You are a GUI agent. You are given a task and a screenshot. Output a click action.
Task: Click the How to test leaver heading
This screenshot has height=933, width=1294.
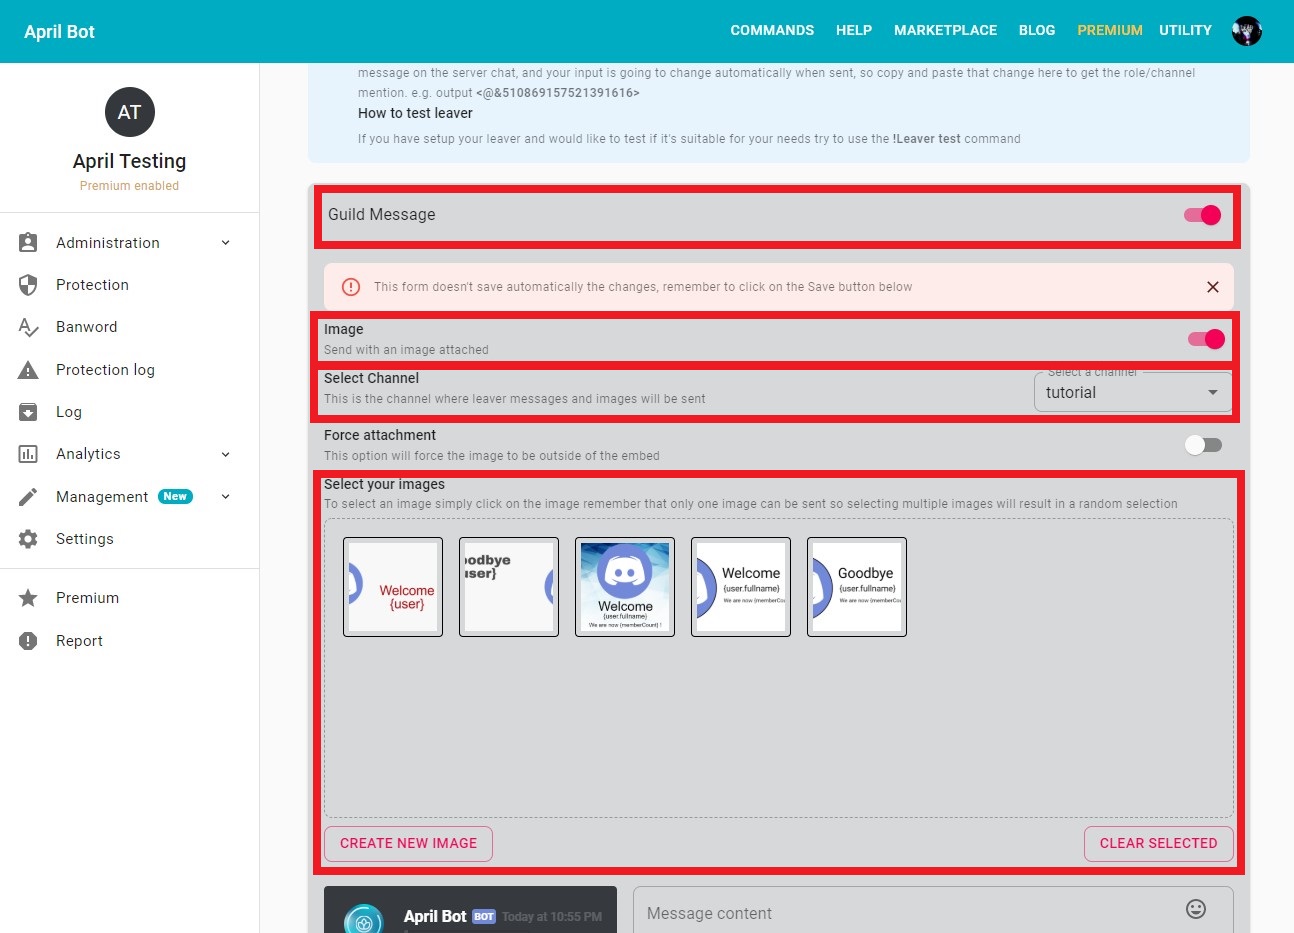pos(415,113)
